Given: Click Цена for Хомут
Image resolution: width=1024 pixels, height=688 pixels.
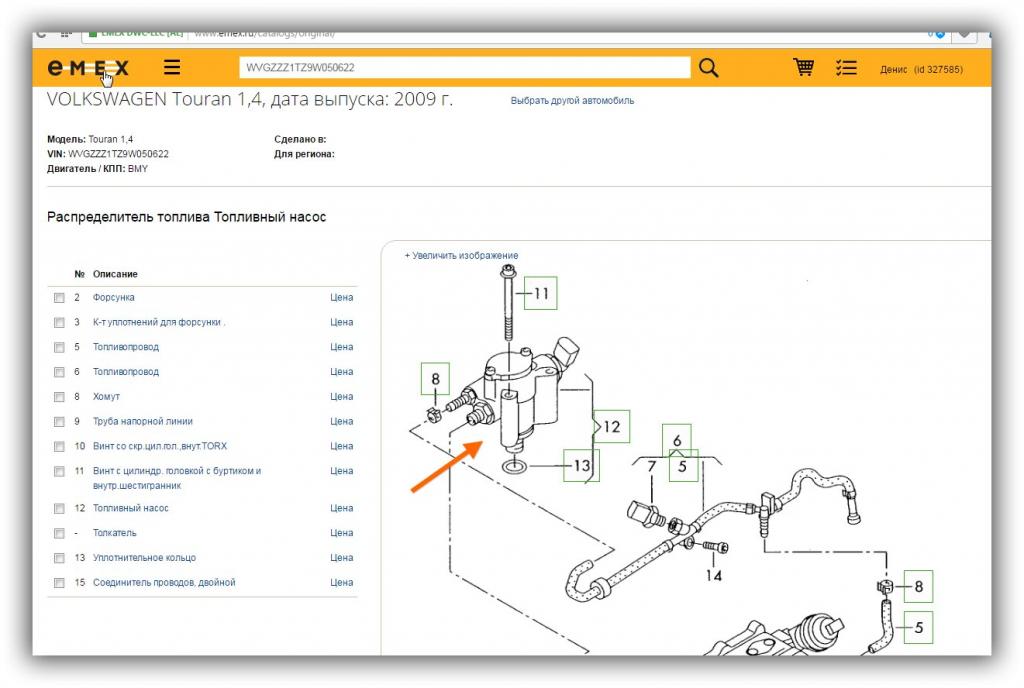Looking at the screenshot, I should tap(342, 396).
